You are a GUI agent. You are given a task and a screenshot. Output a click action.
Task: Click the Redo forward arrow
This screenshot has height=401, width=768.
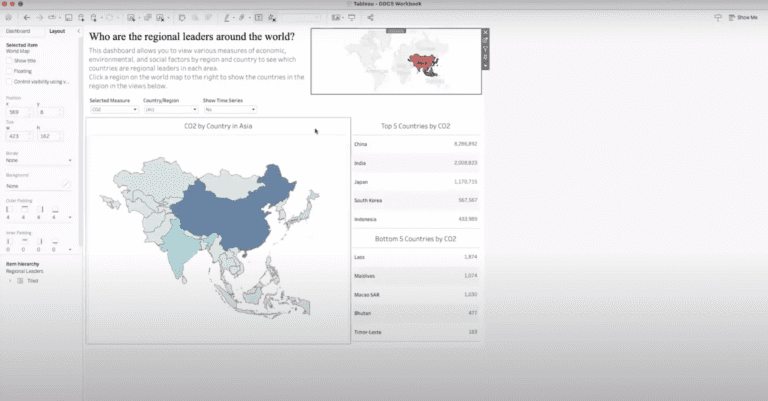40,18
